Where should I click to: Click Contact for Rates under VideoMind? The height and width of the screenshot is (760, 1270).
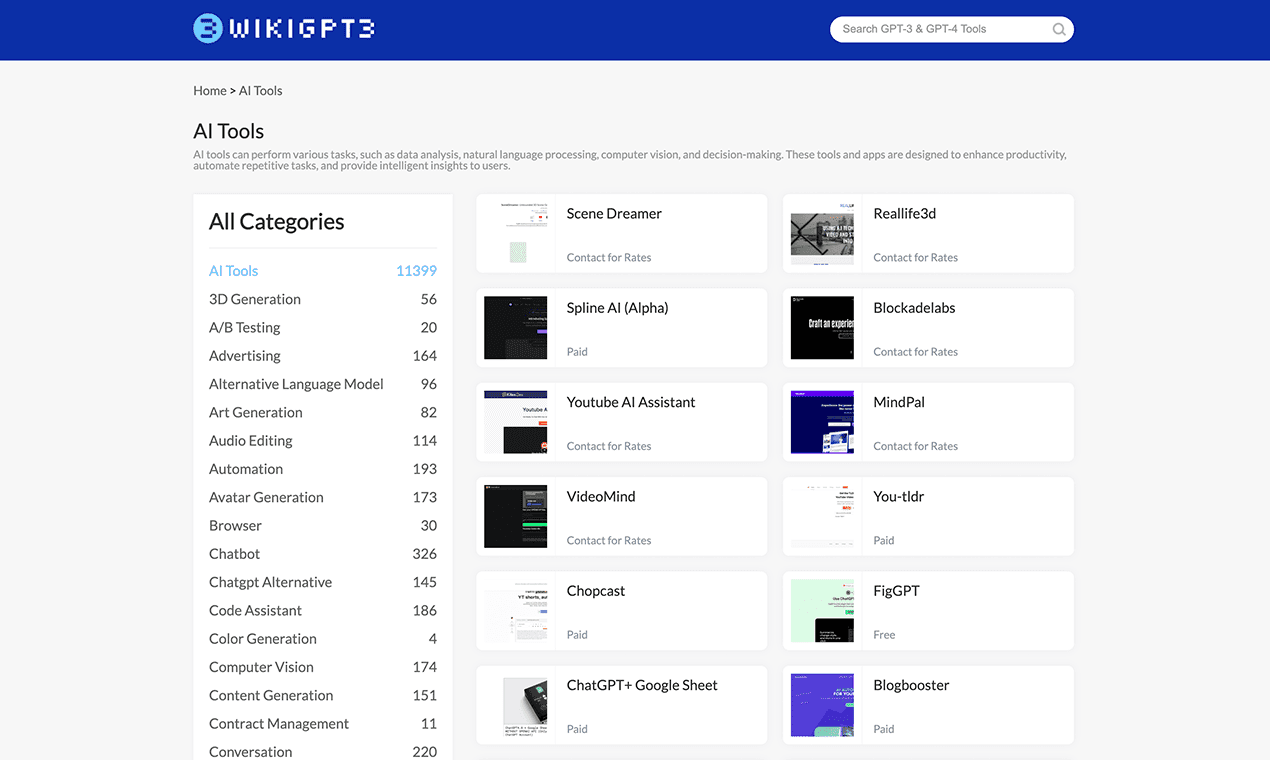pyautogui.click(x=609, y=540)
